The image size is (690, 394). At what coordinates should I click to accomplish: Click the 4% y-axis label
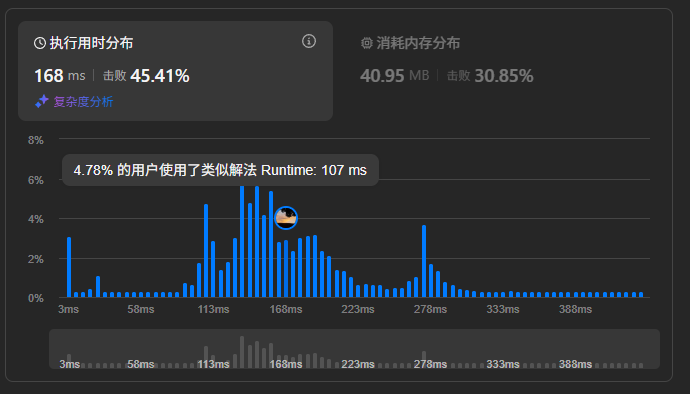pyautogui.click(x=36, y=219)
